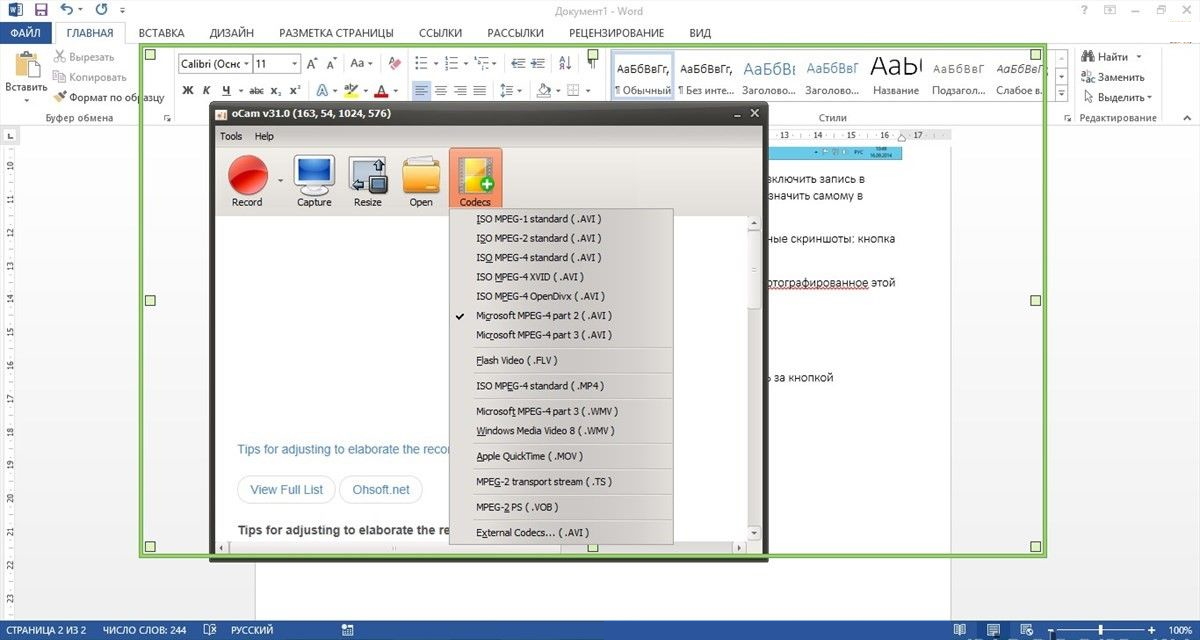Screen dimensions: 1200x640
Task: Open Word Help question mark icon
Action: [x=1085, y=9]
